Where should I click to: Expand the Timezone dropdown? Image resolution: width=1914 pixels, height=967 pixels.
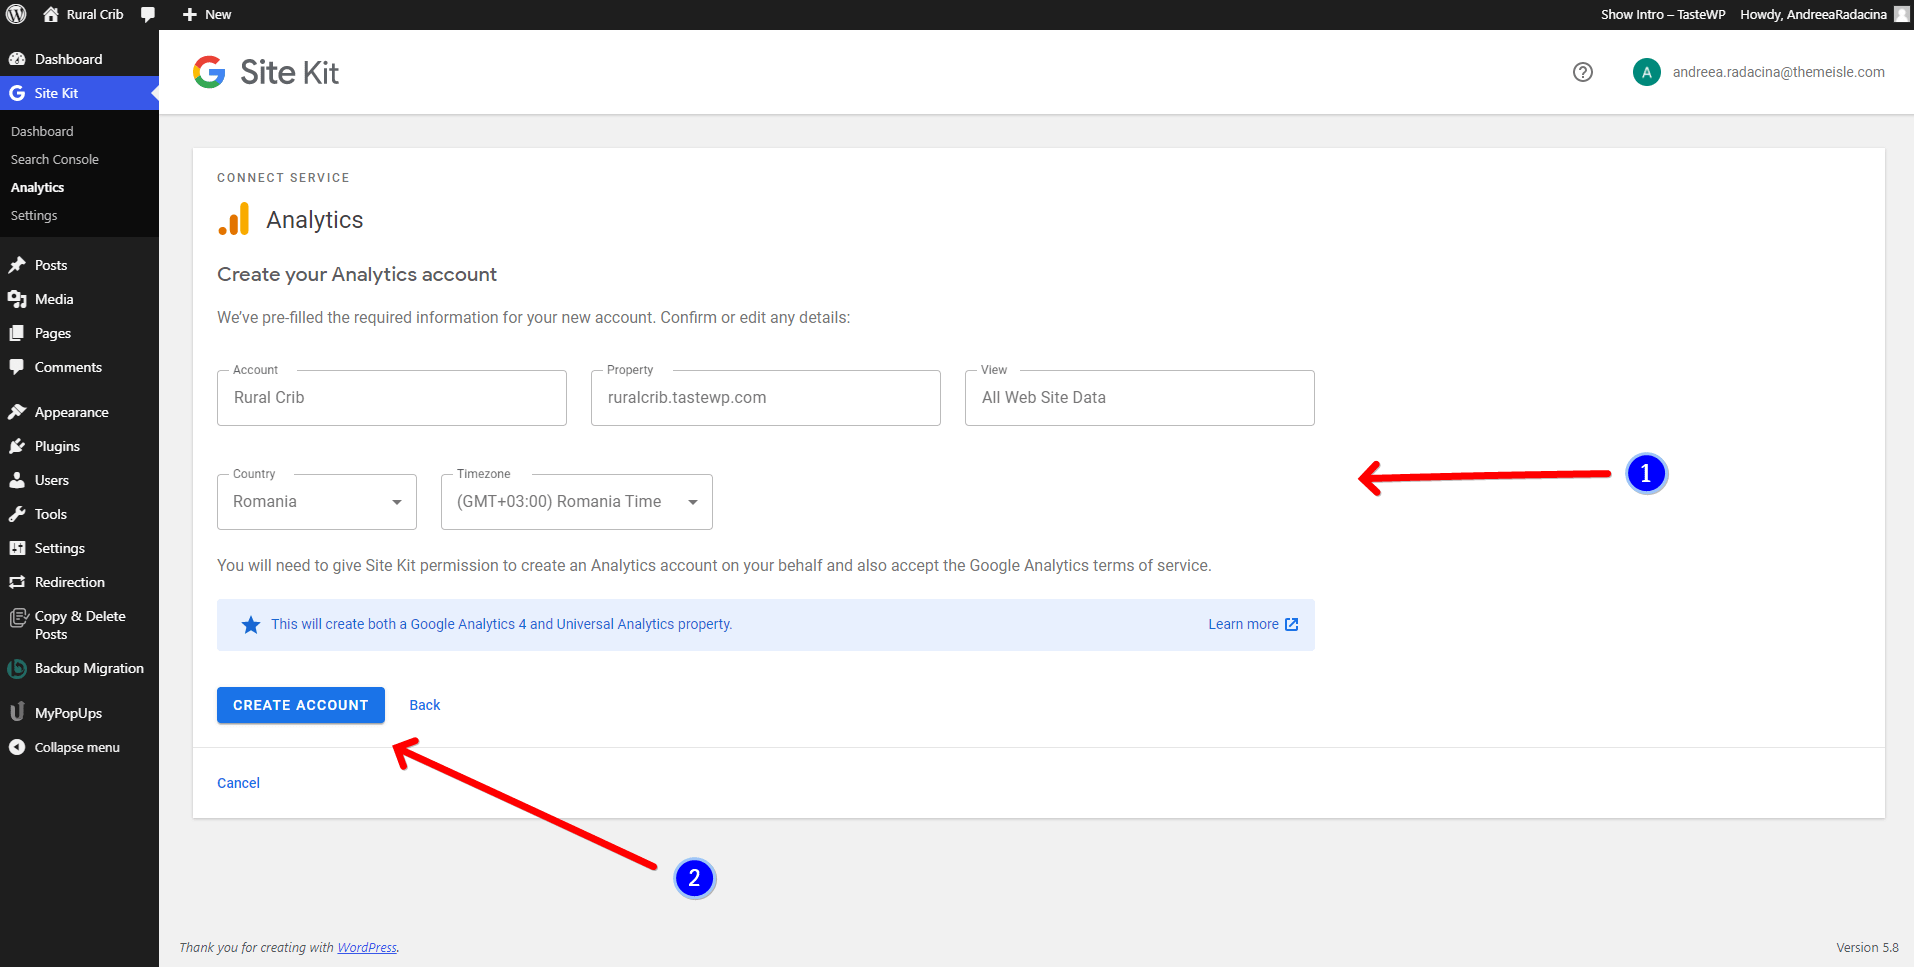576,502
